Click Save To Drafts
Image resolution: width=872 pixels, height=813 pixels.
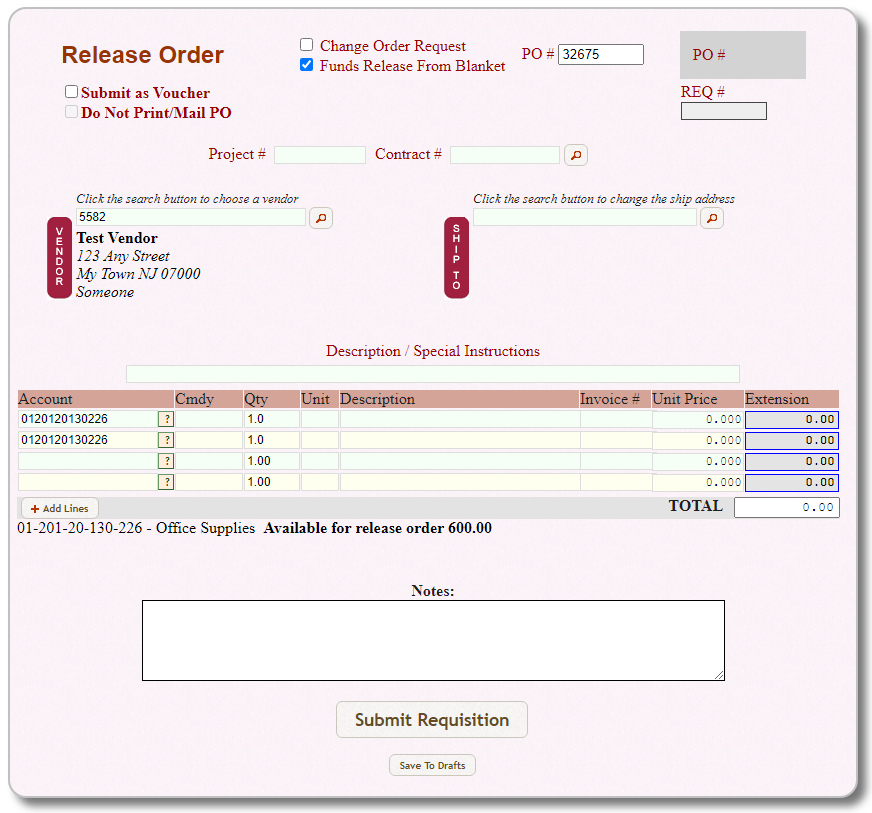click(x=432, y=765)
